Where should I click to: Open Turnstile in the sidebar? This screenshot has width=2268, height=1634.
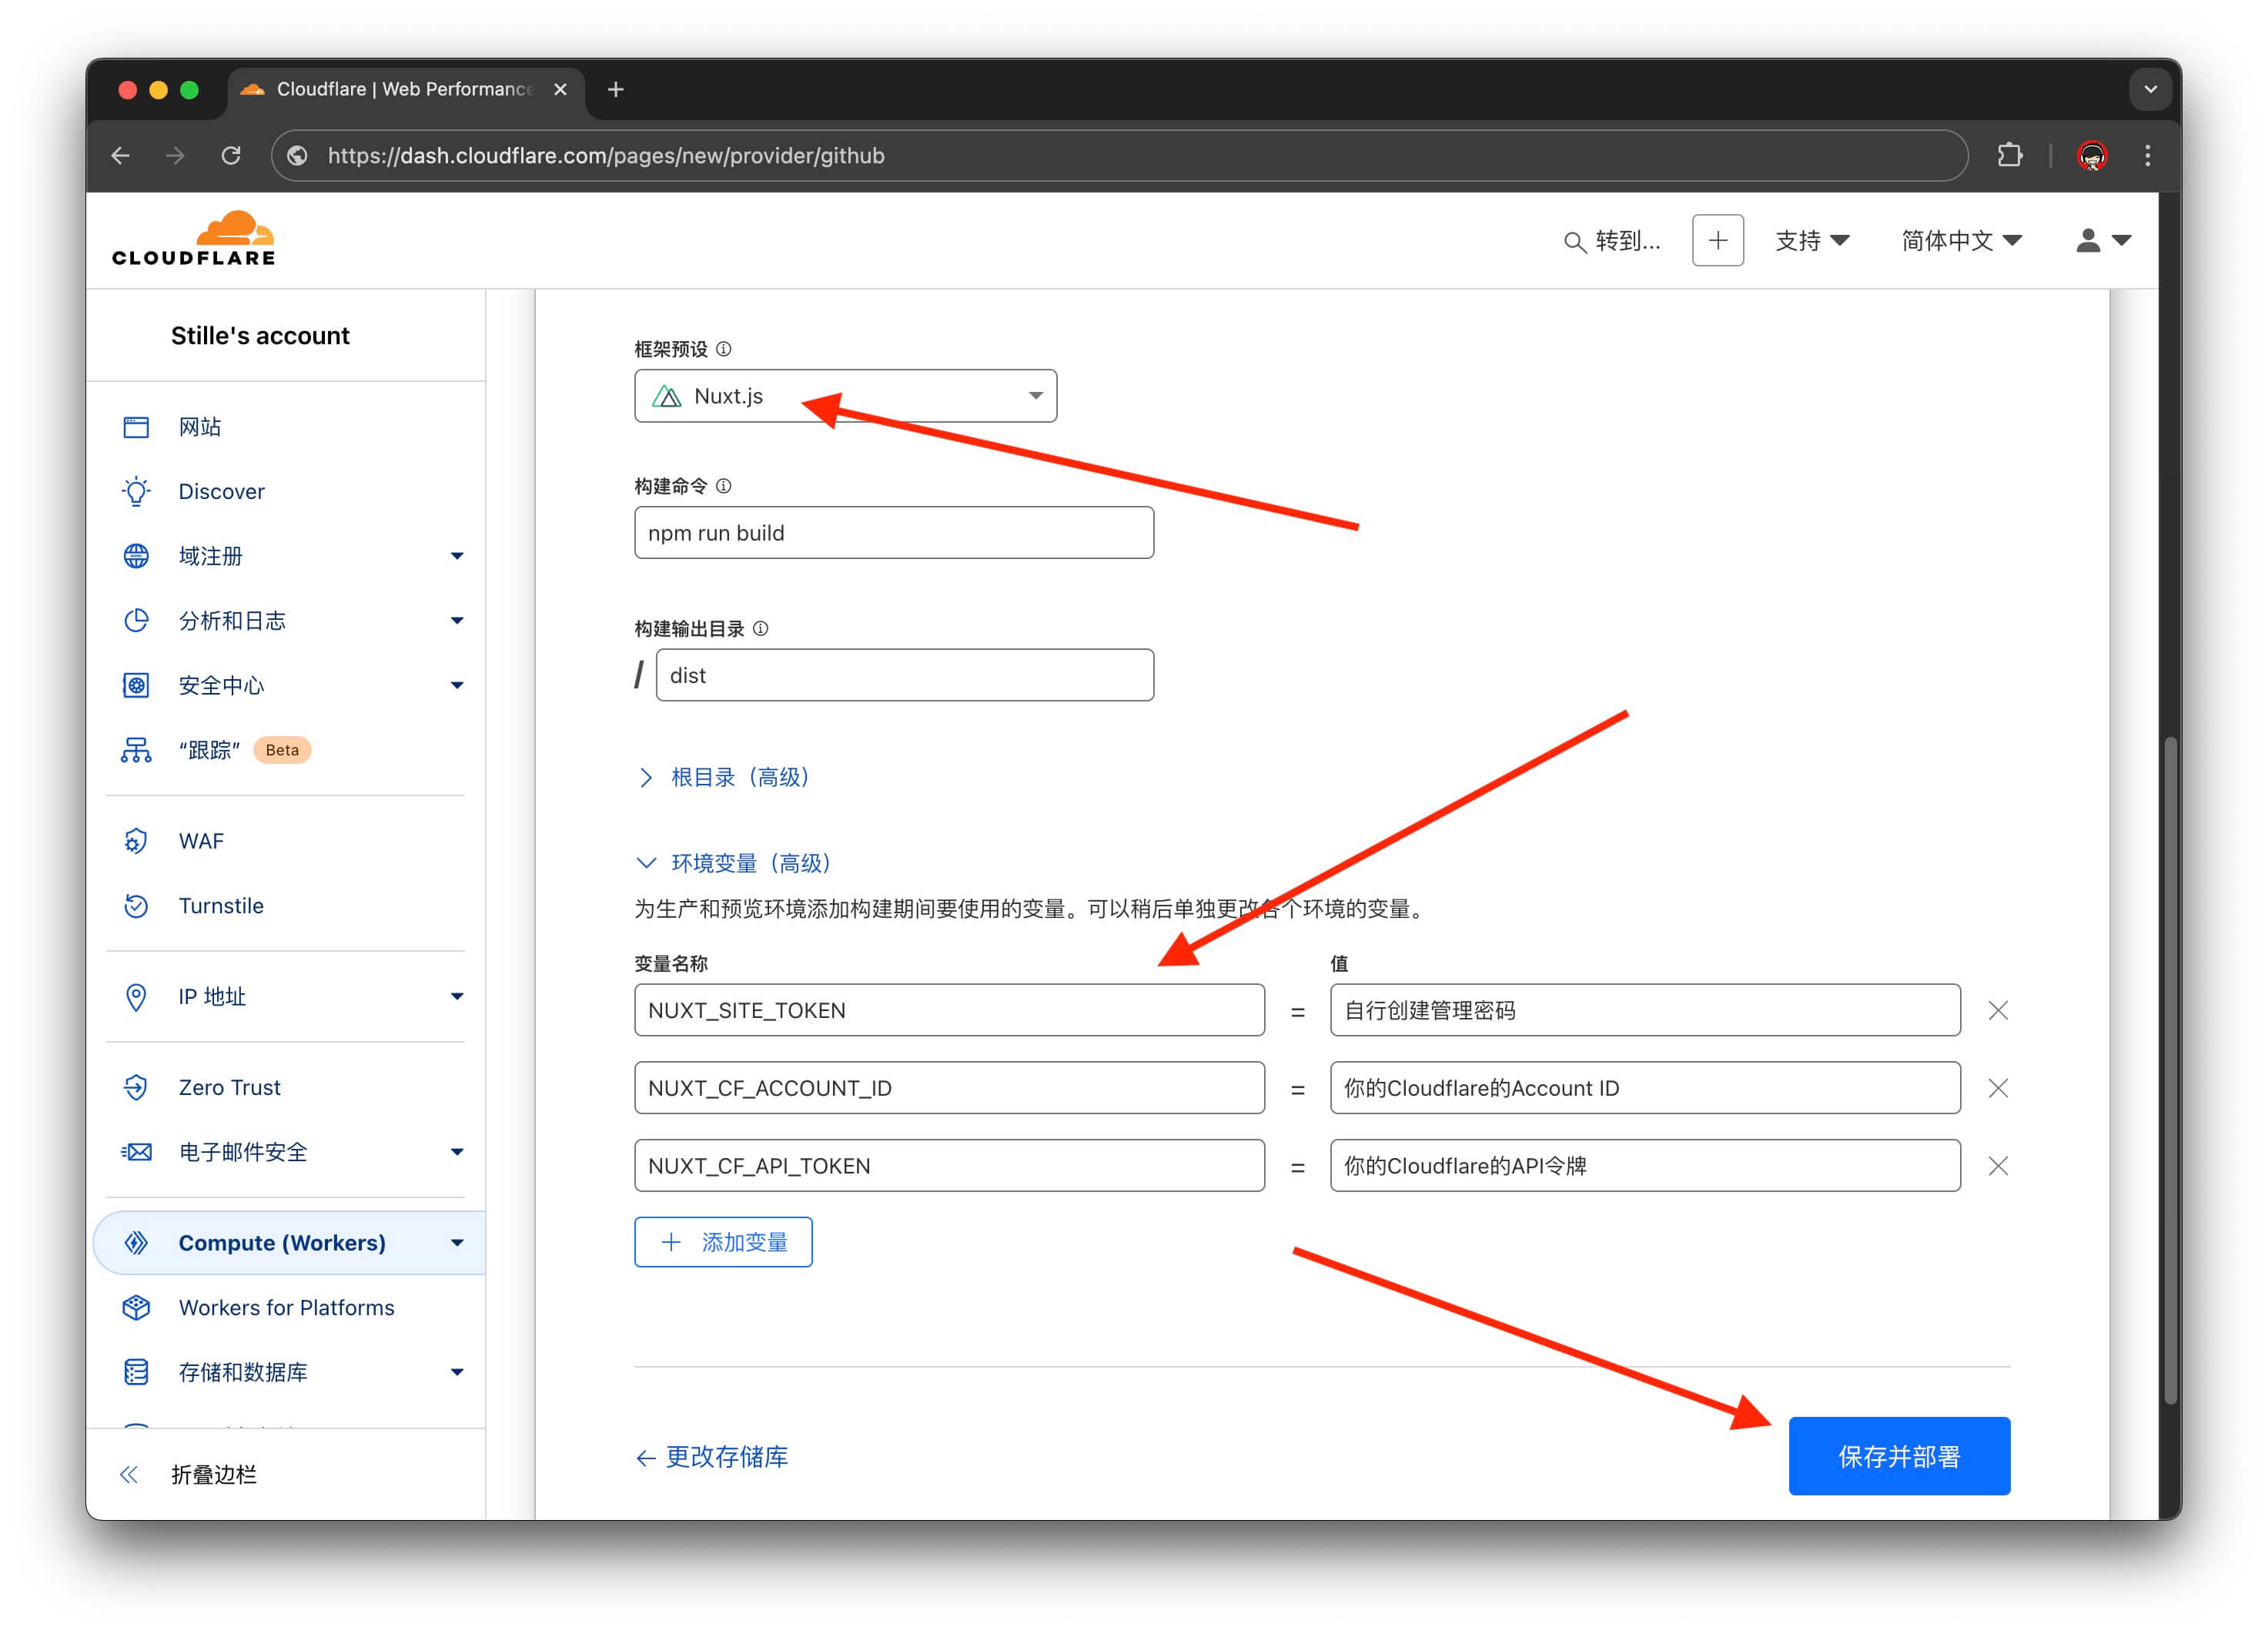pyautogui.click(x=220, y=906)
